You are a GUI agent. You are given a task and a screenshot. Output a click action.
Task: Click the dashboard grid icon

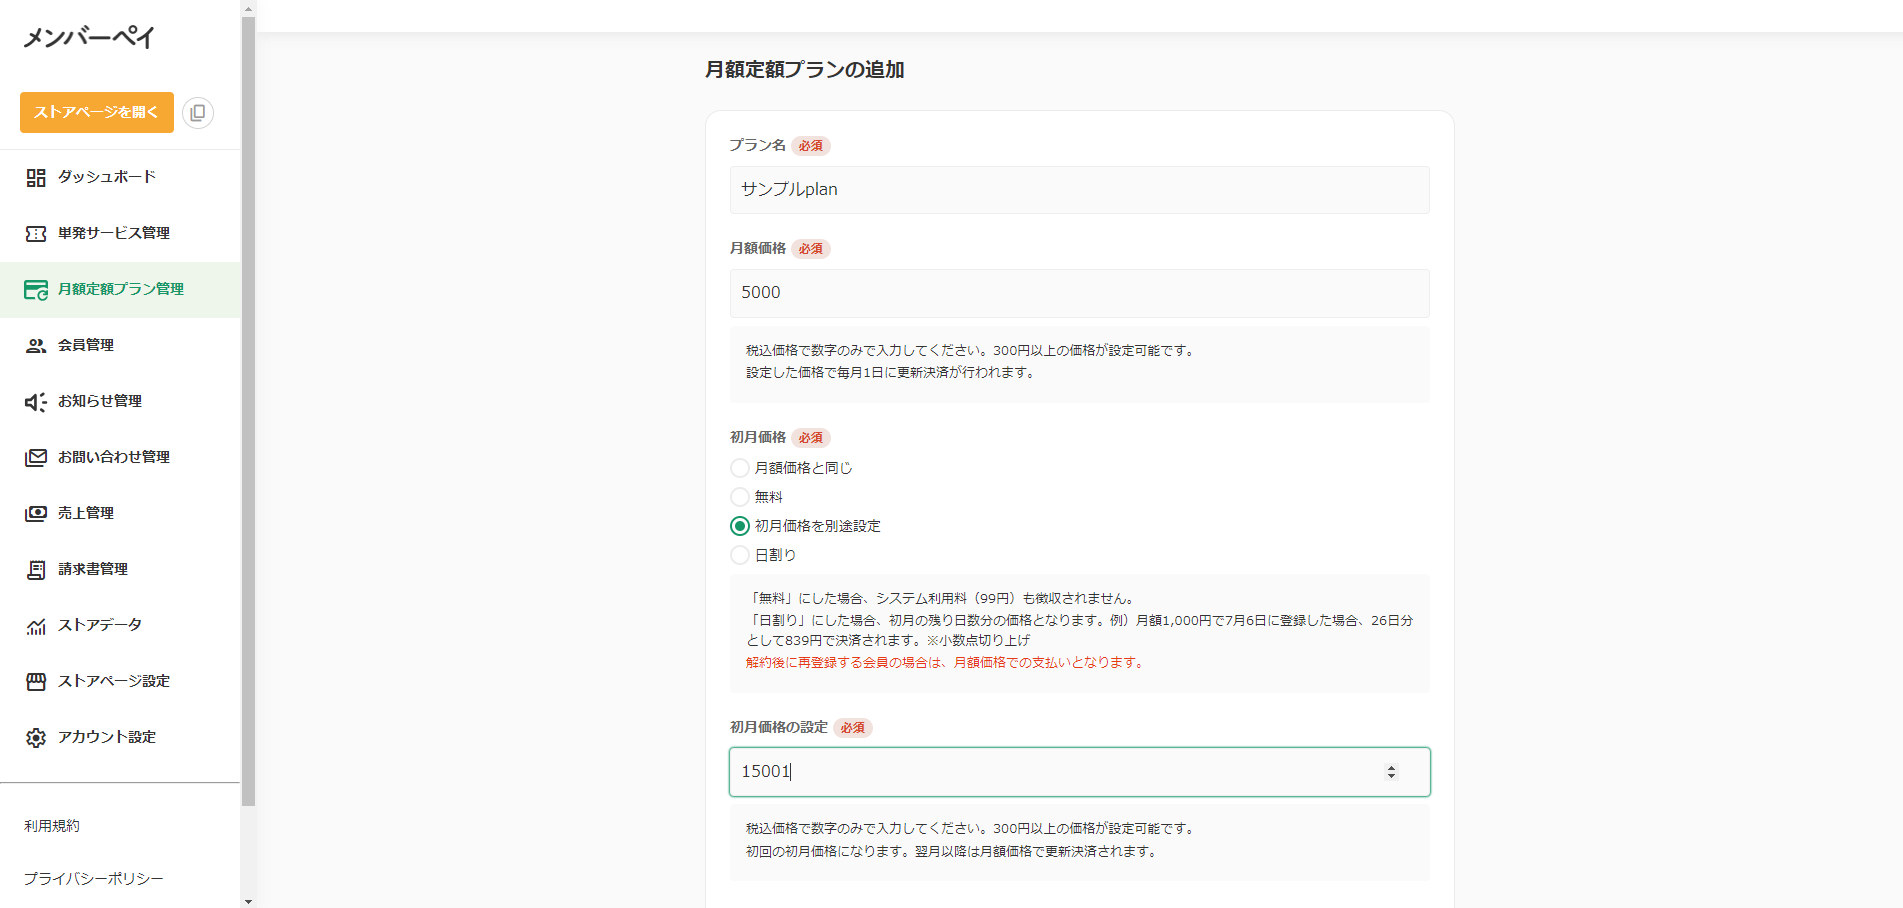[x=36, y=177]
